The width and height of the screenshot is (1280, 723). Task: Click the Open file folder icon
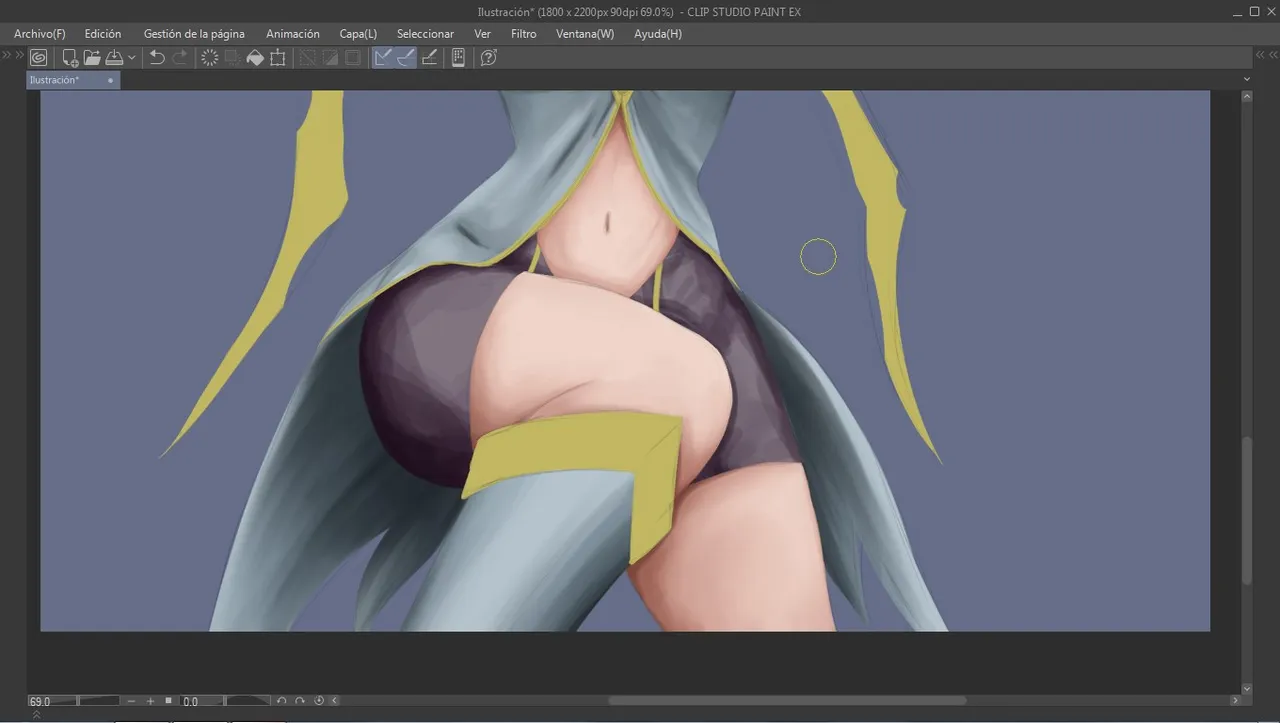(92, 58)
